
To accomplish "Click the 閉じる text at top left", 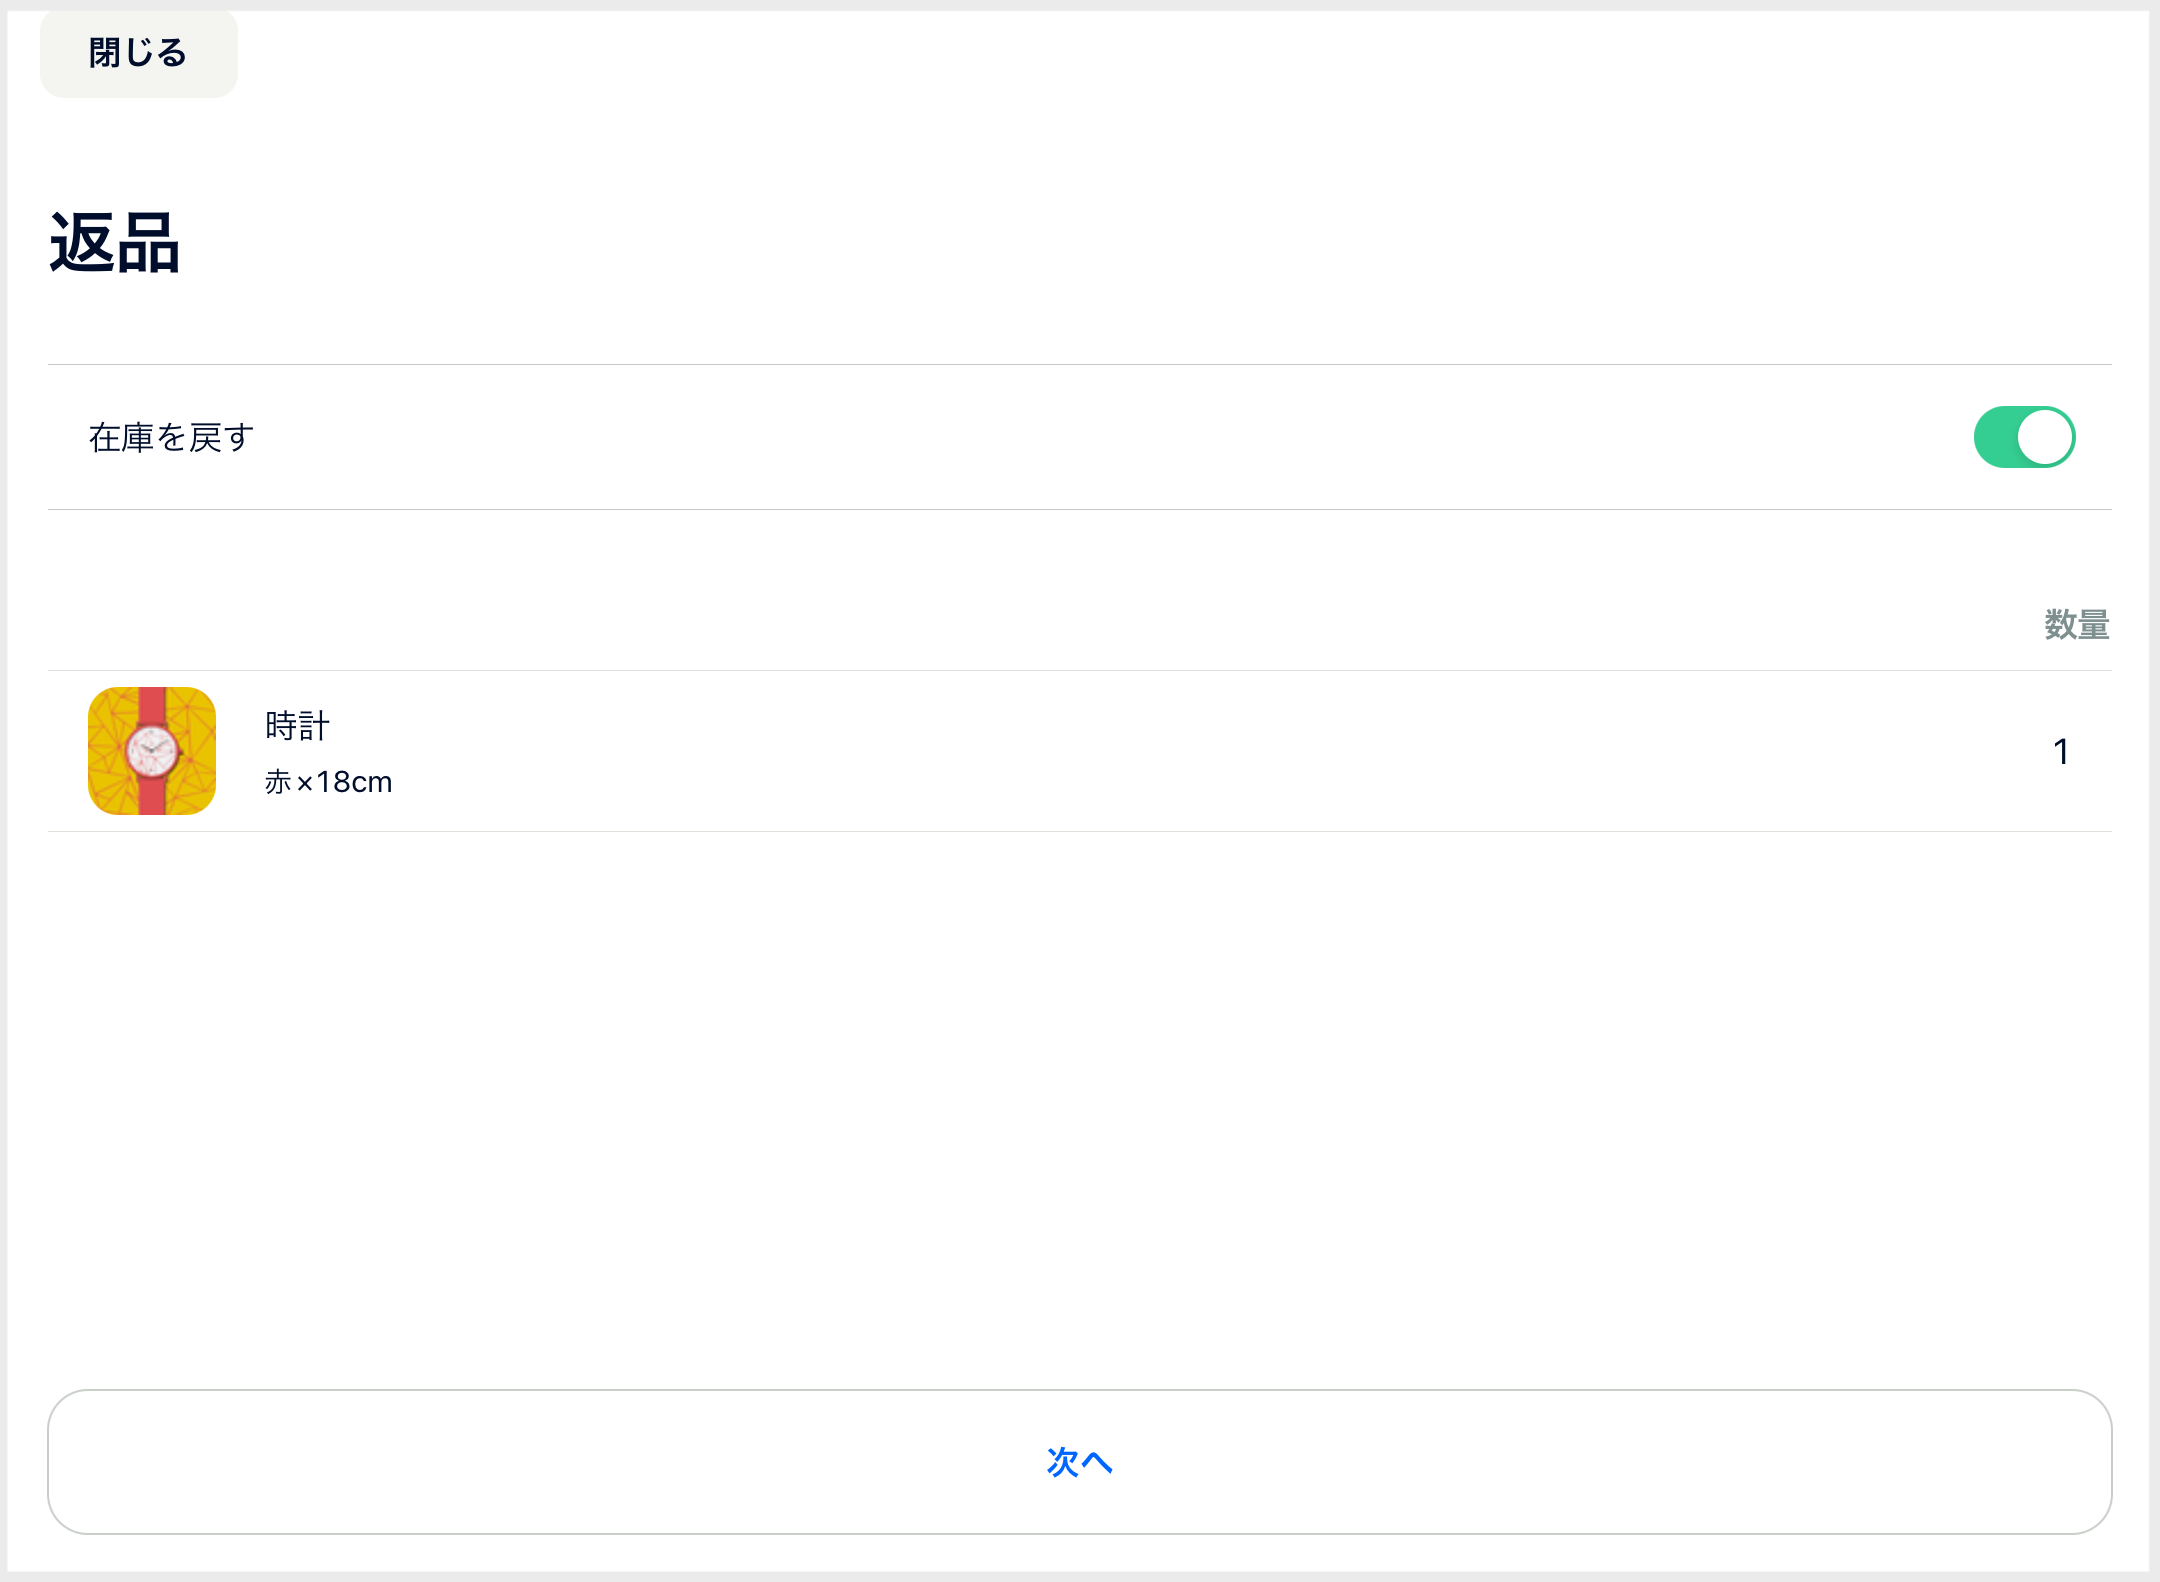I will point(139,53).
